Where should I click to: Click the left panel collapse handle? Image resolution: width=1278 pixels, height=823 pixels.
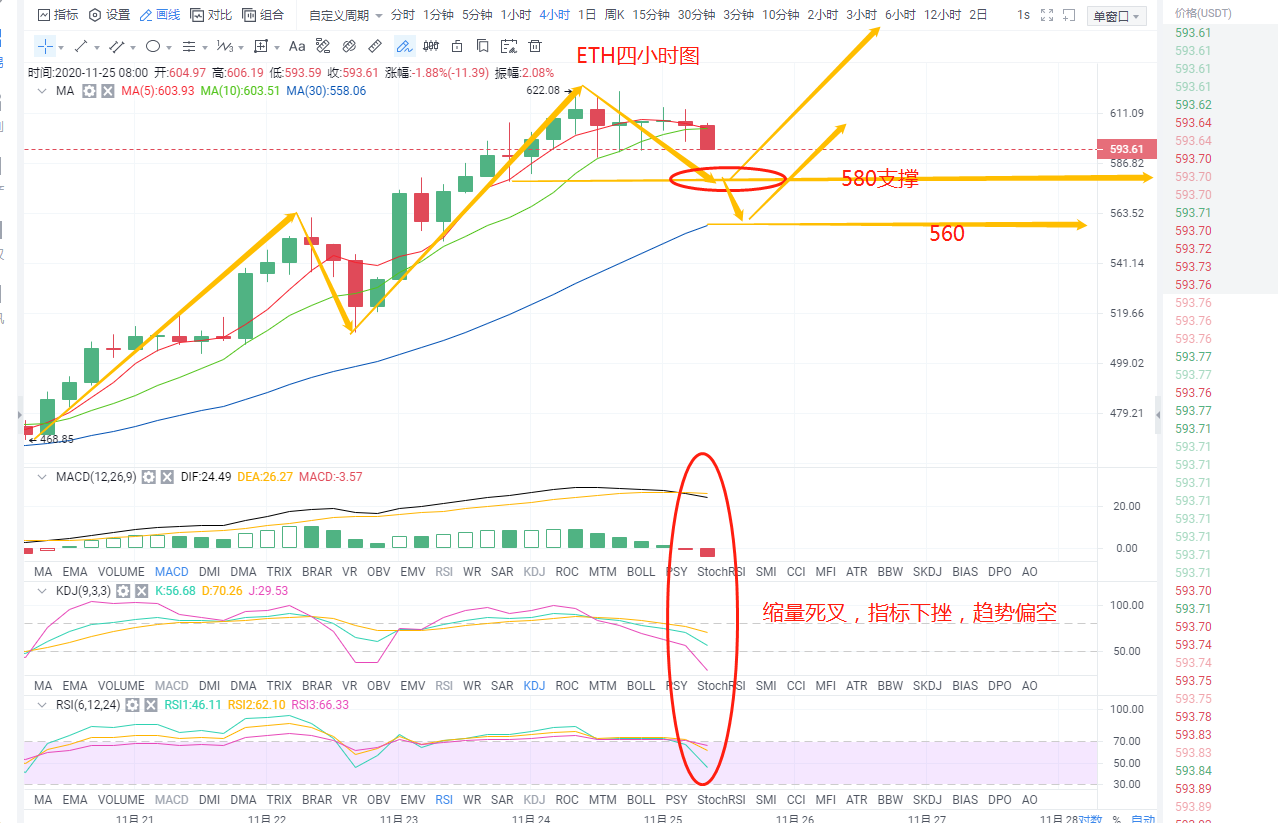click(19, 414)
